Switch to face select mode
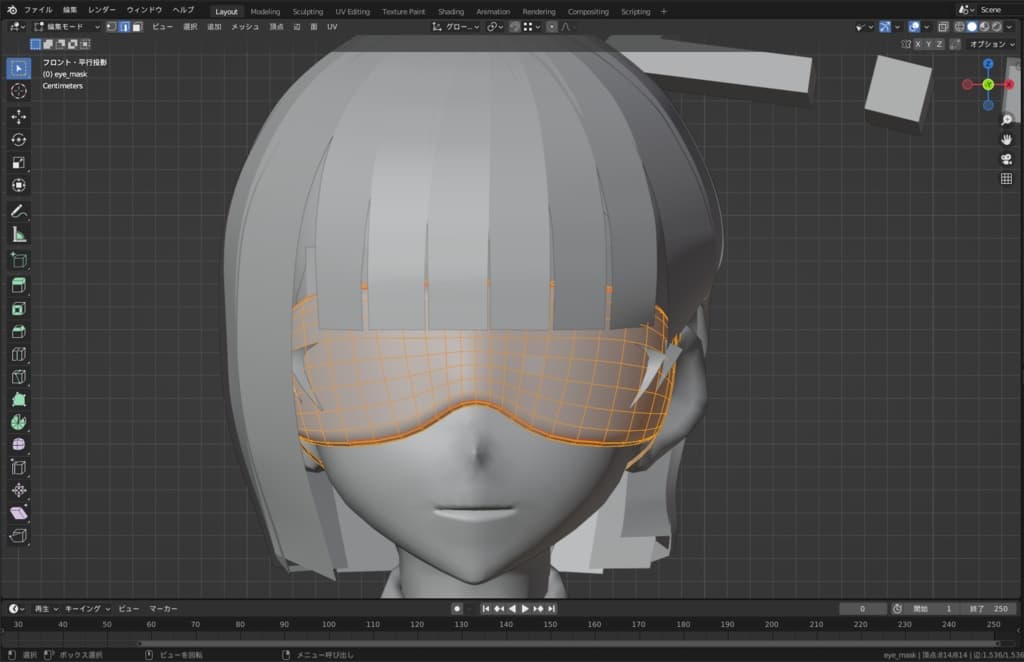The height and width of the screenshot is (662, 1024). tap(137, 27)
